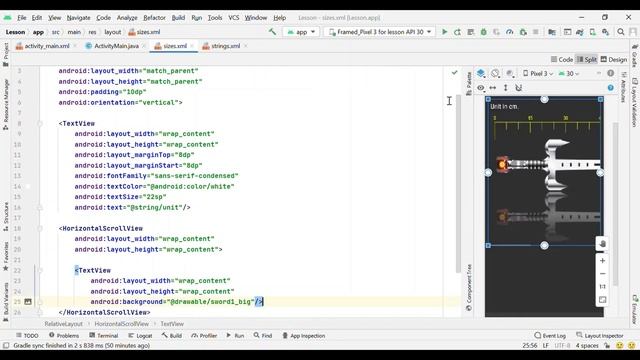Close the sizes.xml tab
The width and height of the screenshot is (640, 360).
(x=192, y=46)
